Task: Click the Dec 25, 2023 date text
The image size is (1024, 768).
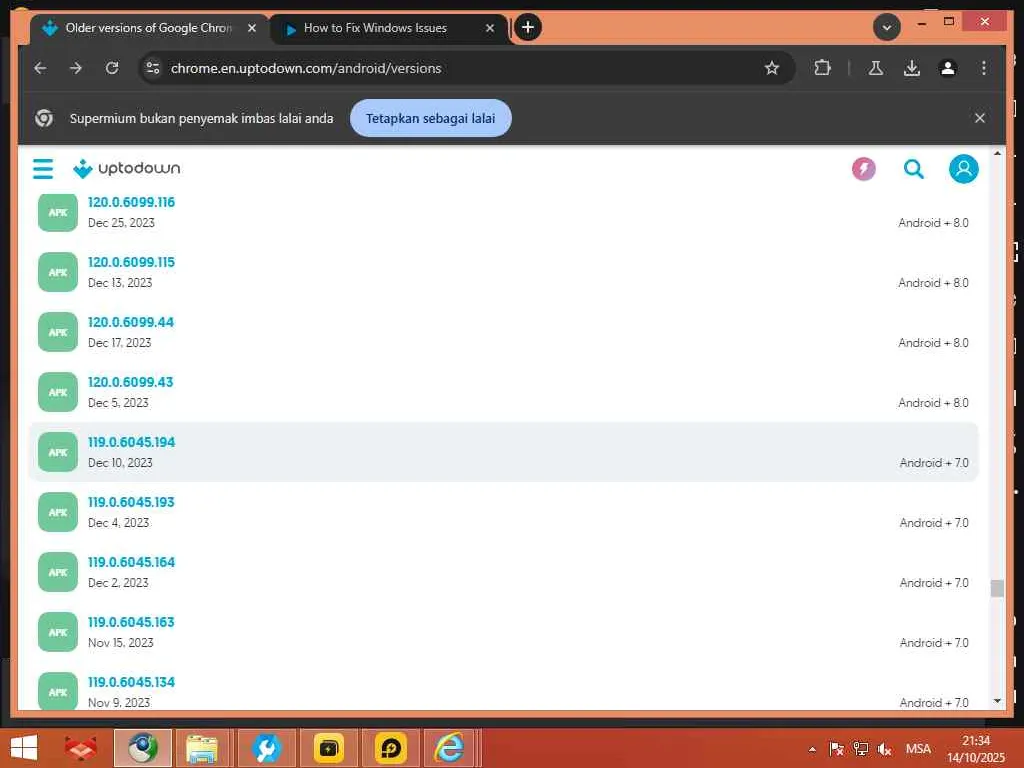Action: (121, 223)
